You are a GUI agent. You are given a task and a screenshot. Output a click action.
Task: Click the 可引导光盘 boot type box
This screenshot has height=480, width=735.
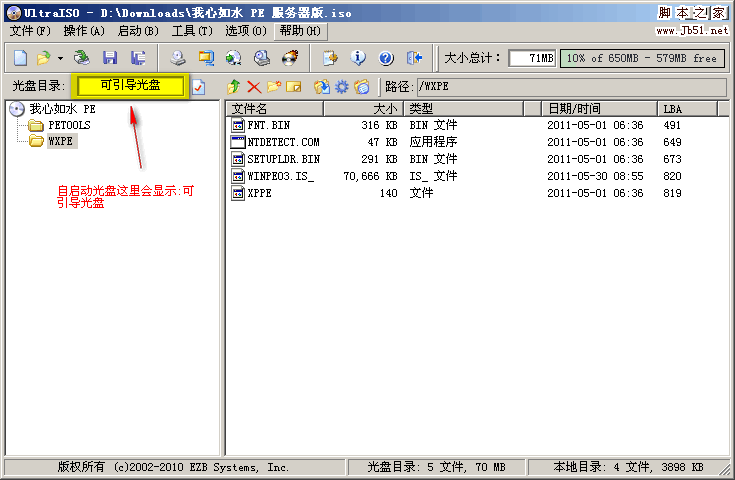point(130,85)
